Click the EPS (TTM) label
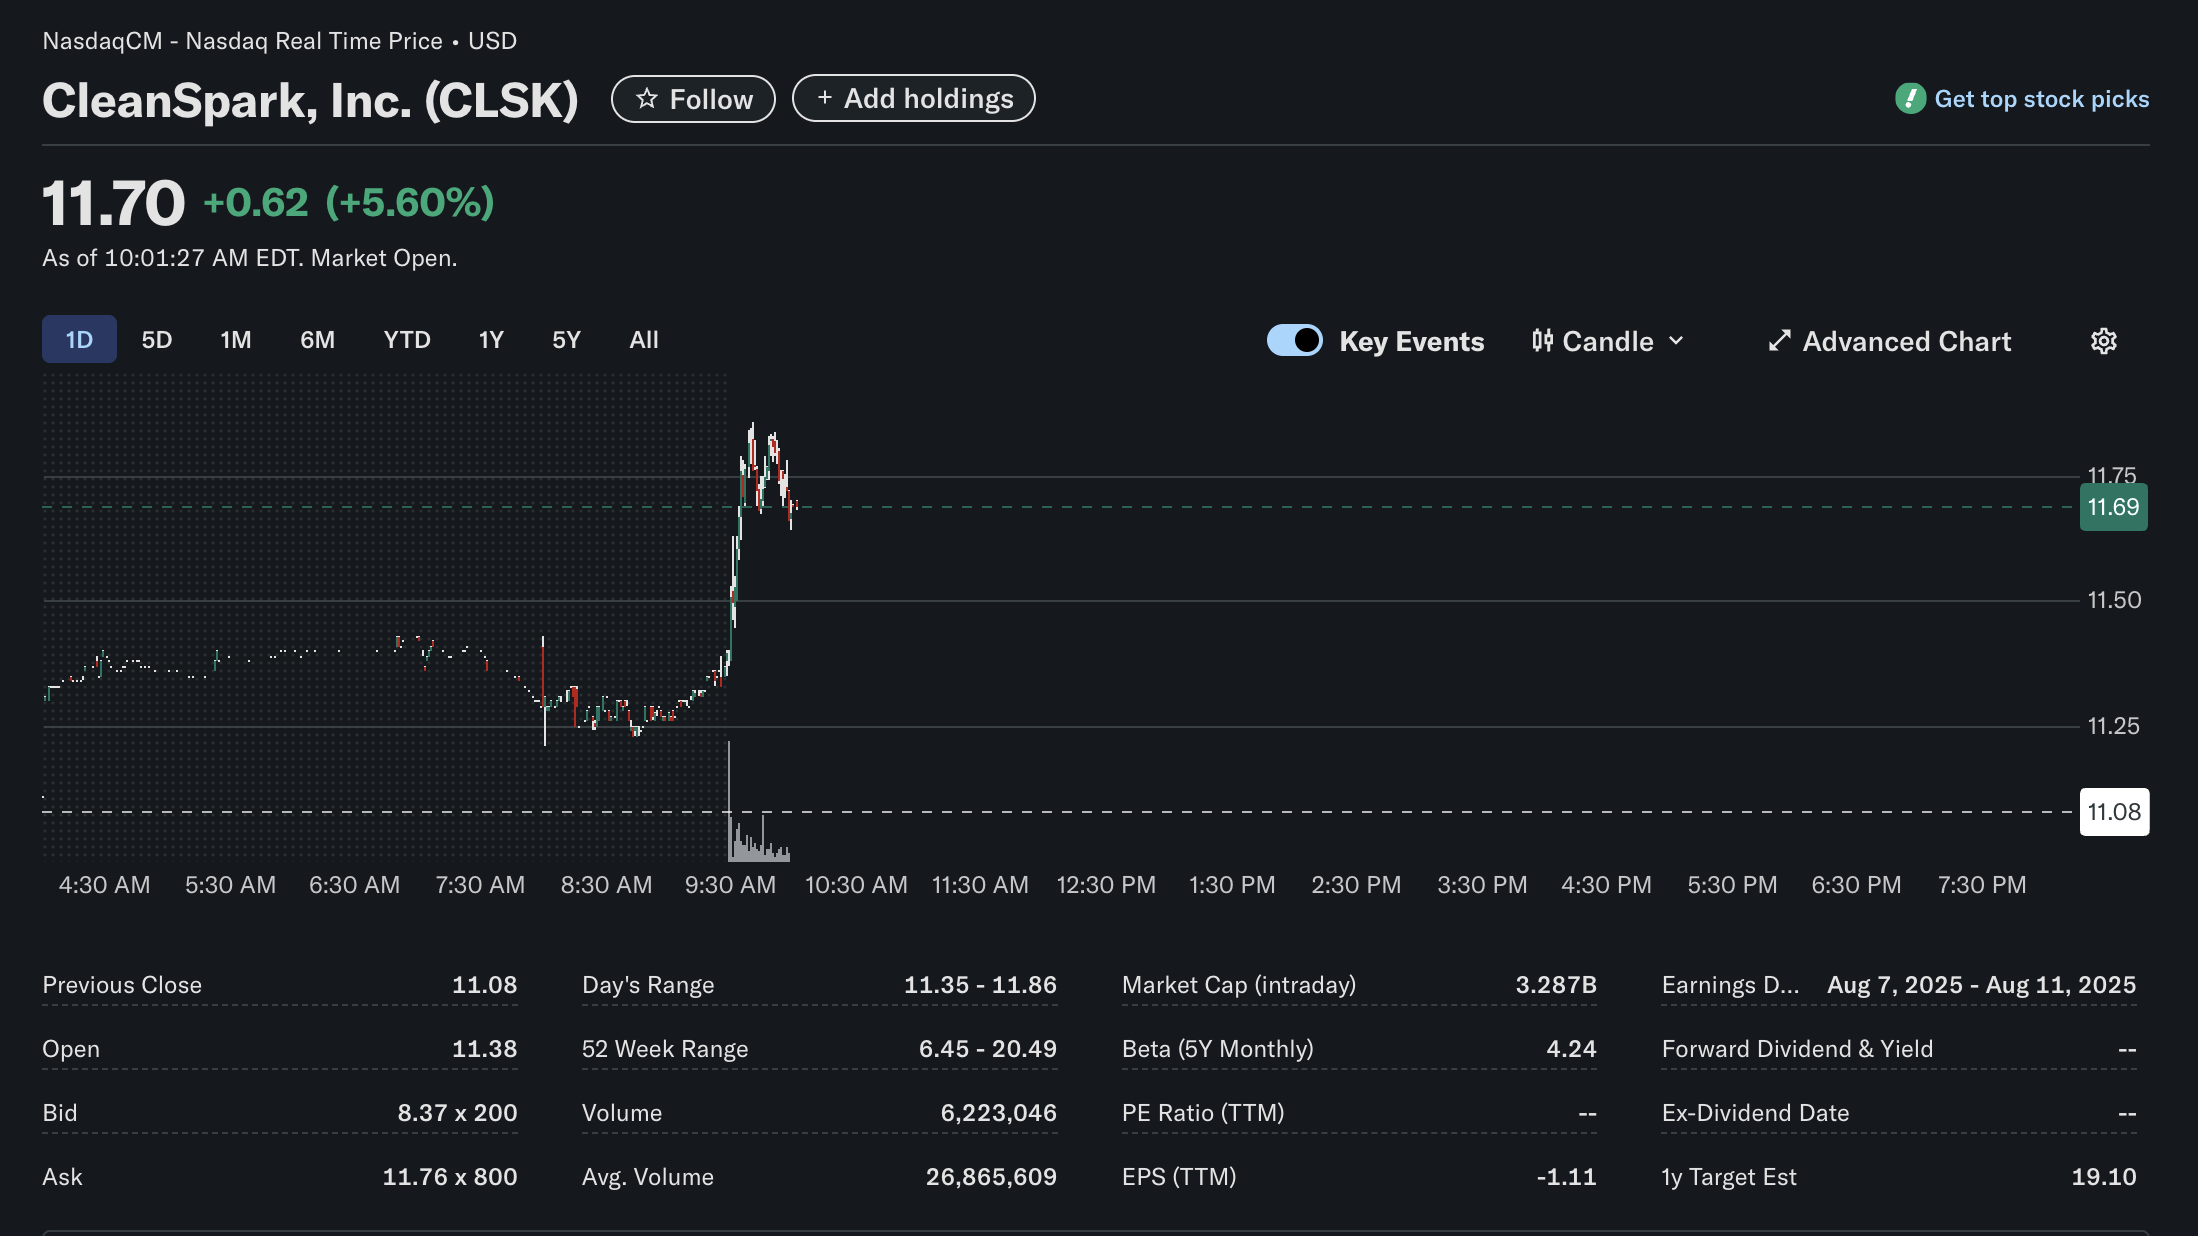The image size is (2198, 1236). coord(1179,1177)
